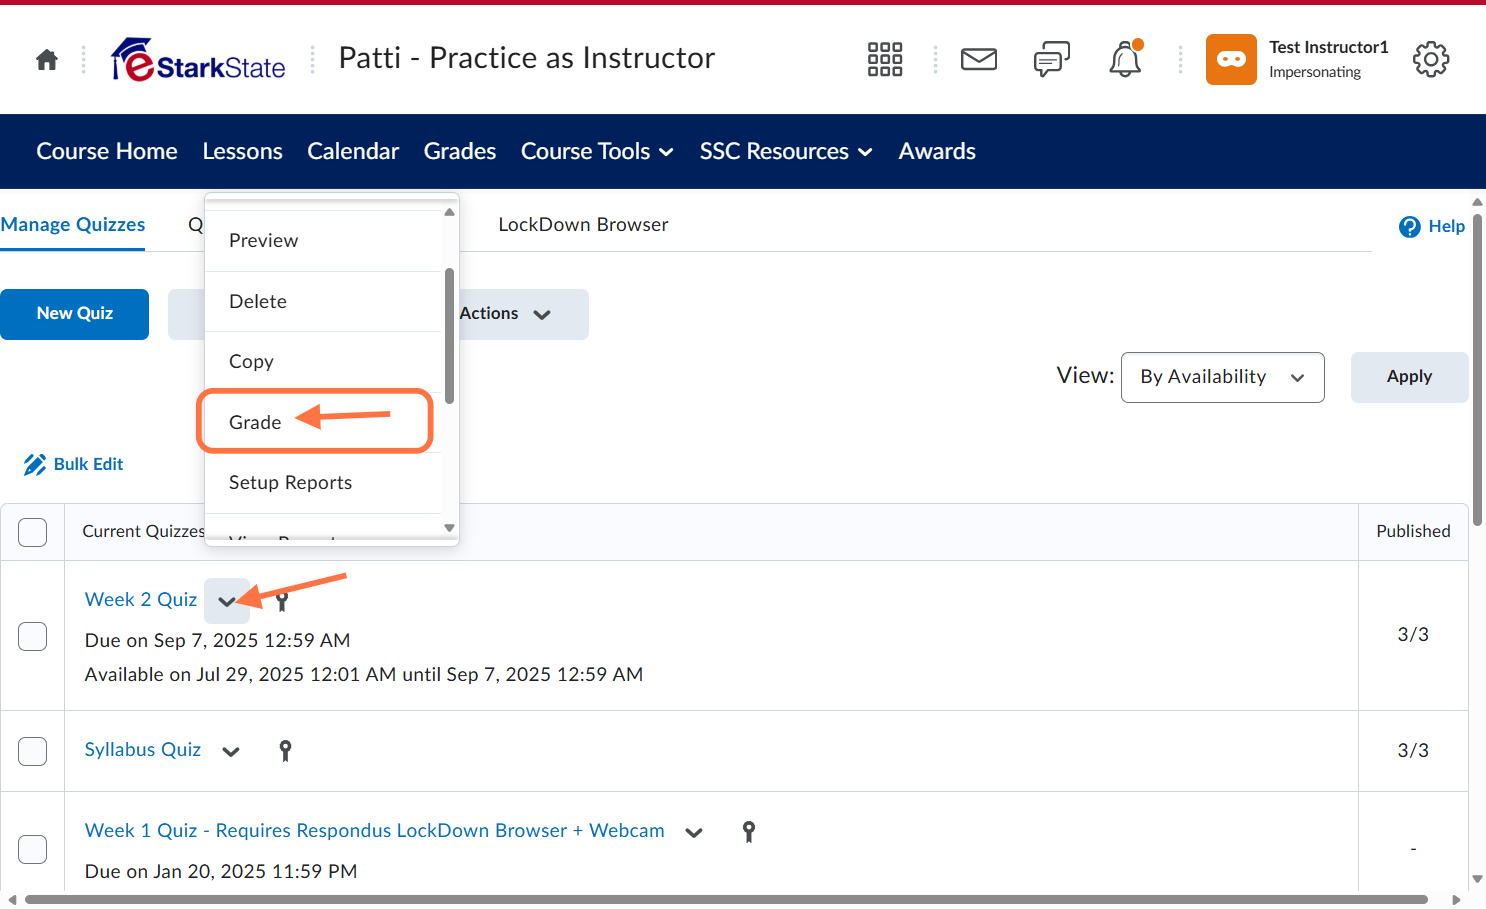1486x909 pixels.
Task: Open the By Availability view dropdown
Action: point(1223,377)
